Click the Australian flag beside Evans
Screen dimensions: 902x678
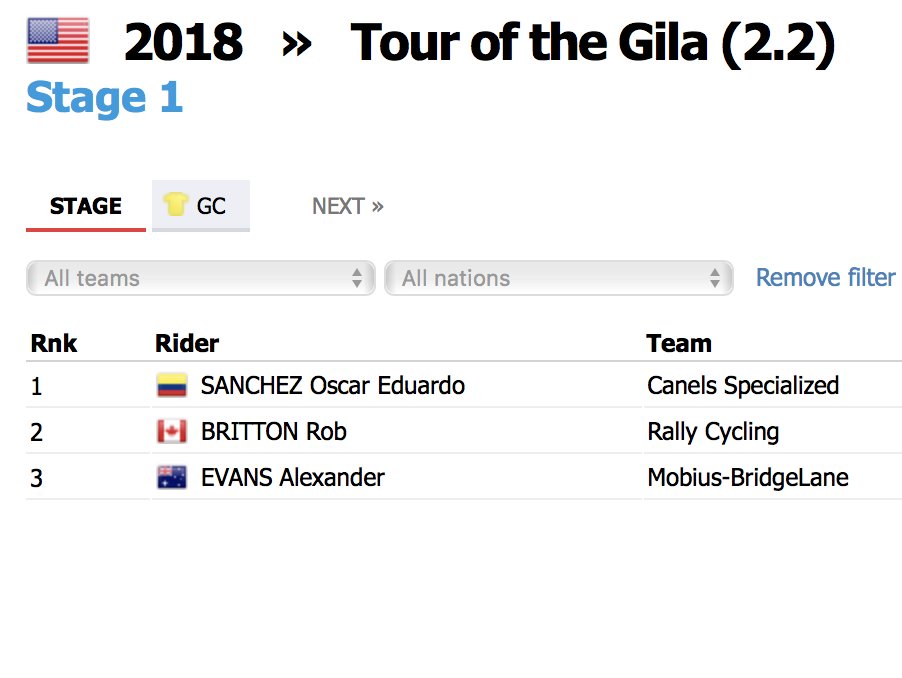[x=172, y=478]
